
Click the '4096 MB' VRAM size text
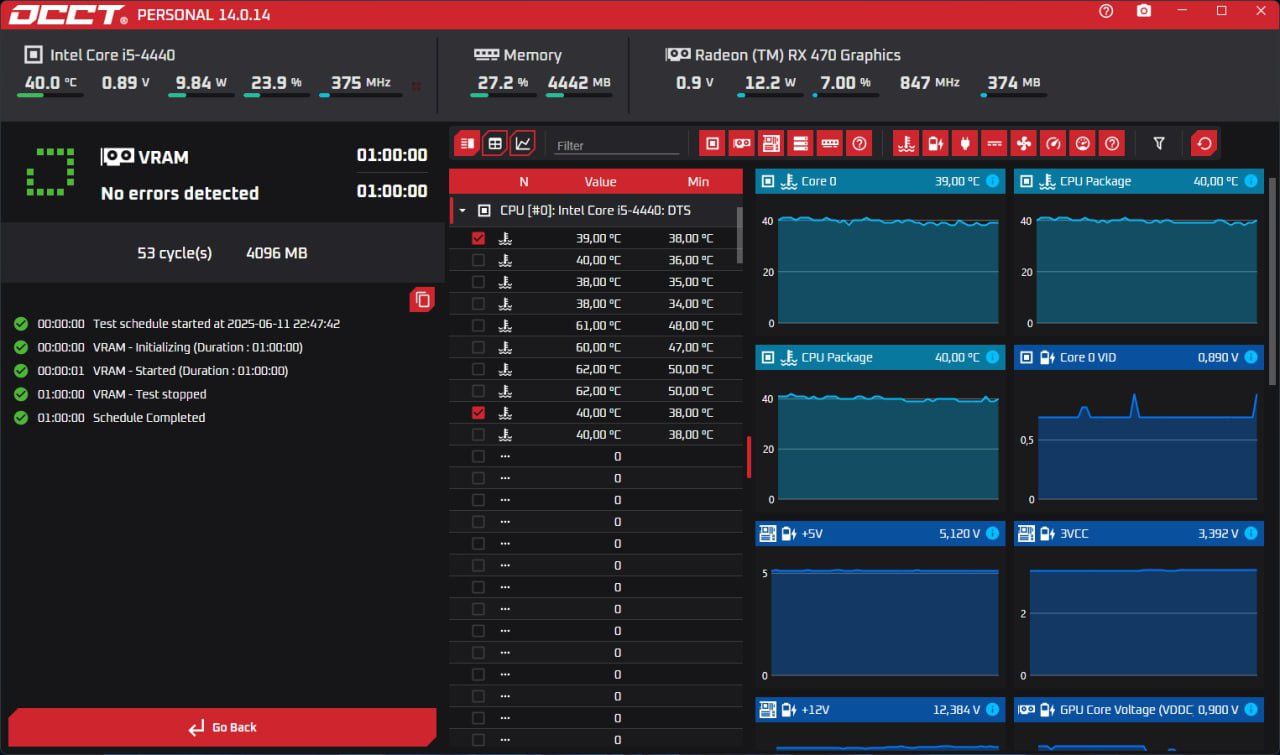[x=277, y=253]
